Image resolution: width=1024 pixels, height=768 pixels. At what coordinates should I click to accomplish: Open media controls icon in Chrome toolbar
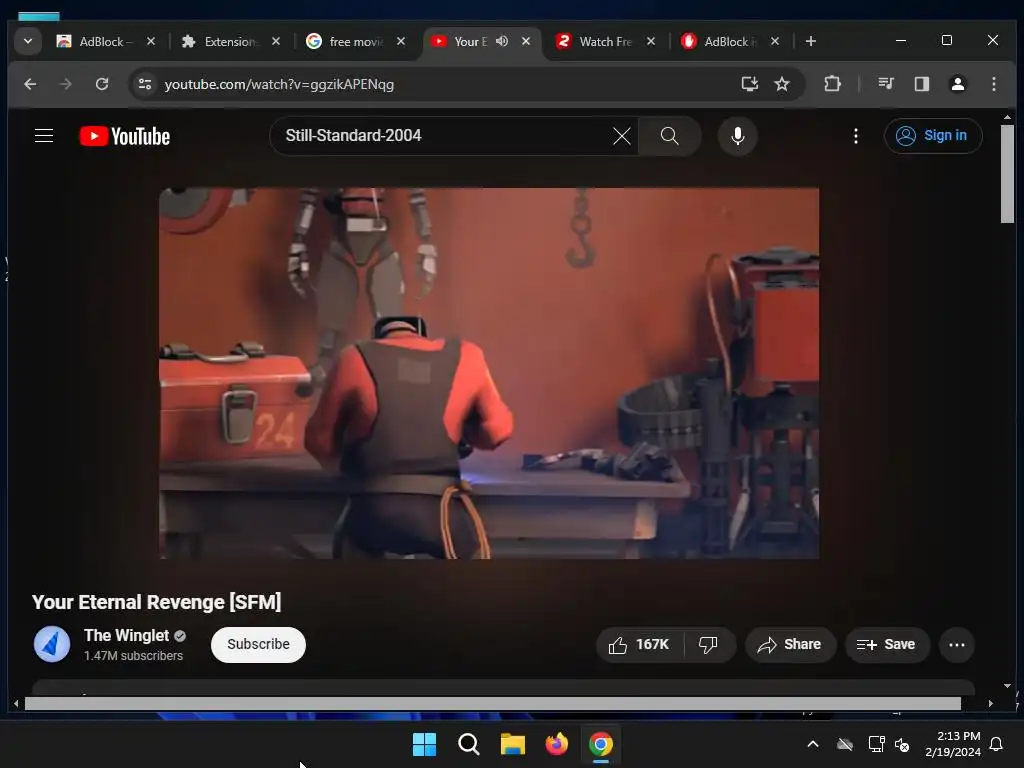click(886, 84)
